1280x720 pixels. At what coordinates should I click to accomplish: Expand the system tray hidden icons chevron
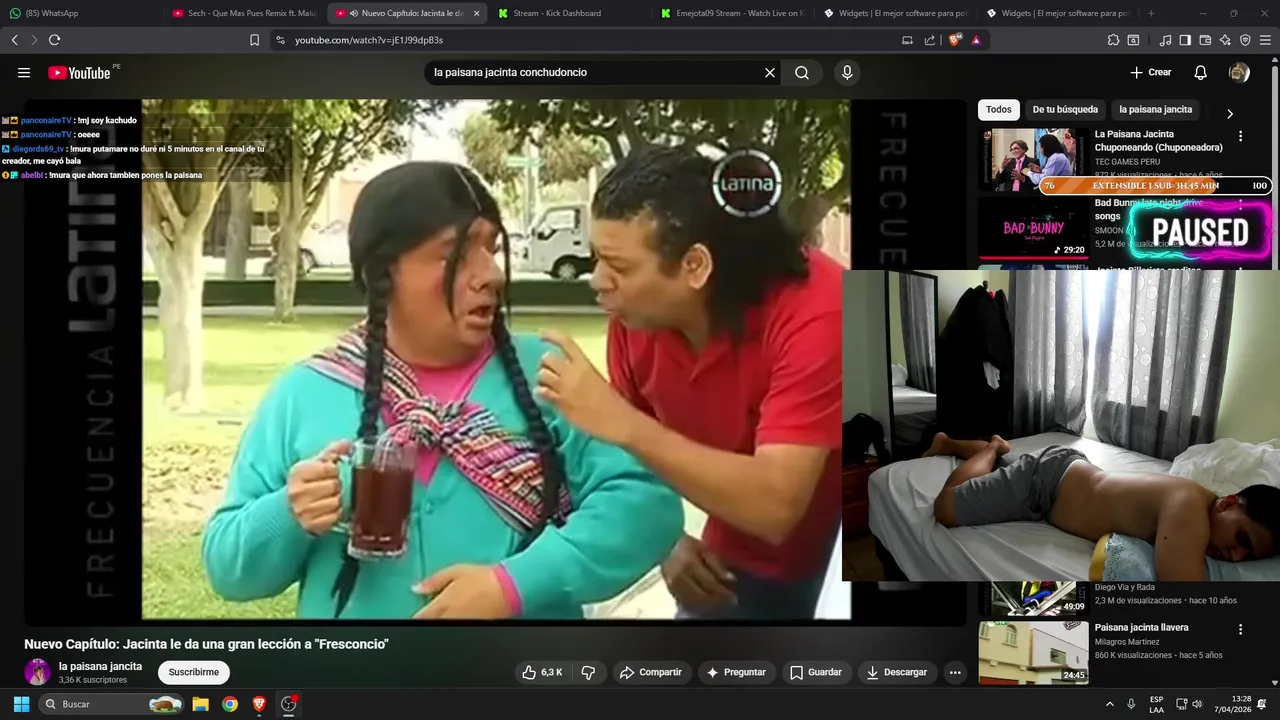point(1110,704)
